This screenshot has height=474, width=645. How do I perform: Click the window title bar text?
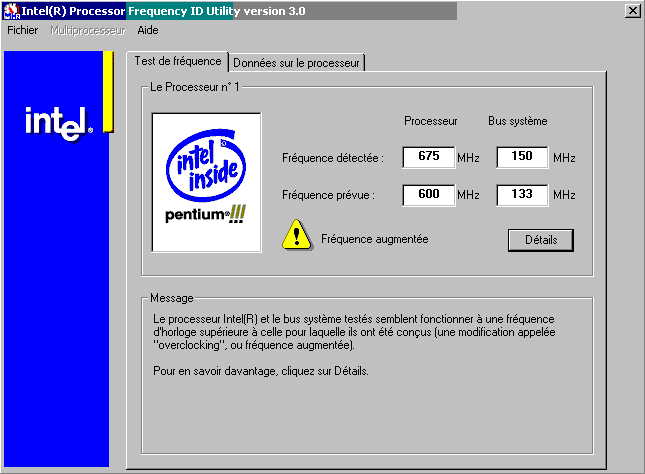pyautogui.click(x=163, y=11)
